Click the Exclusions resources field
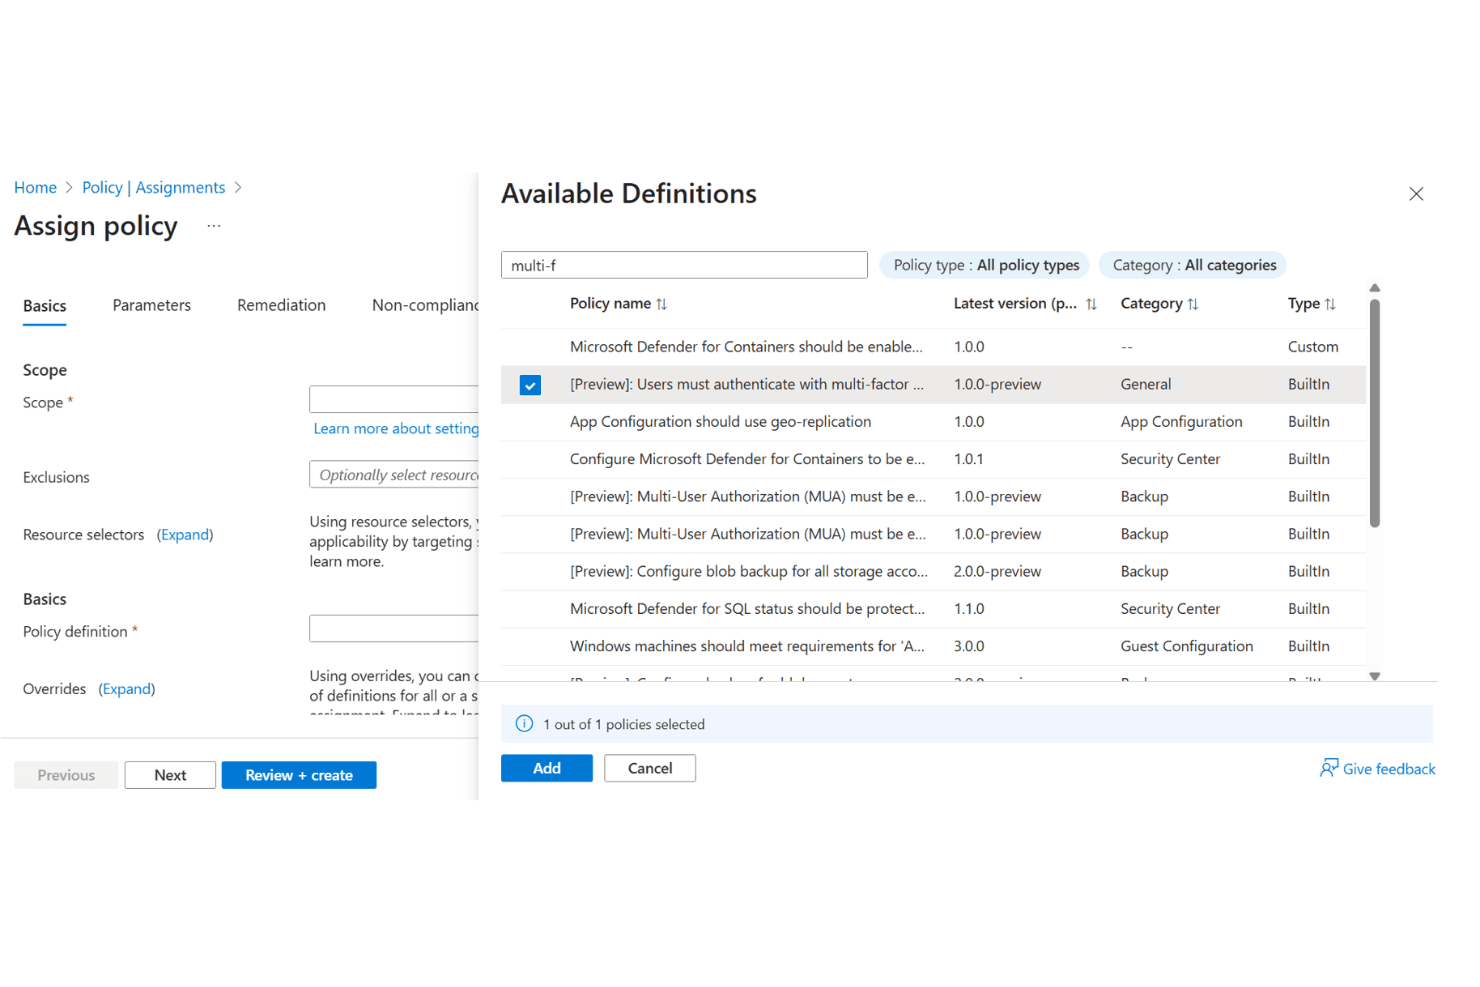This screenshot has width=1480, height=987. point(394,475)
